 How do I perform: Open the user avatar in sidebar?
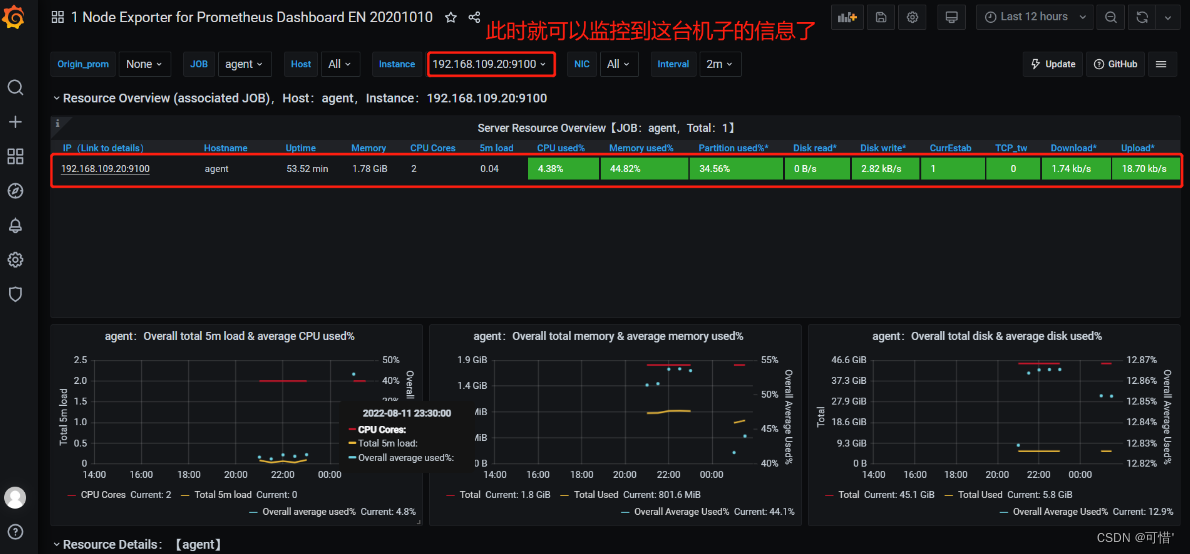15,498
